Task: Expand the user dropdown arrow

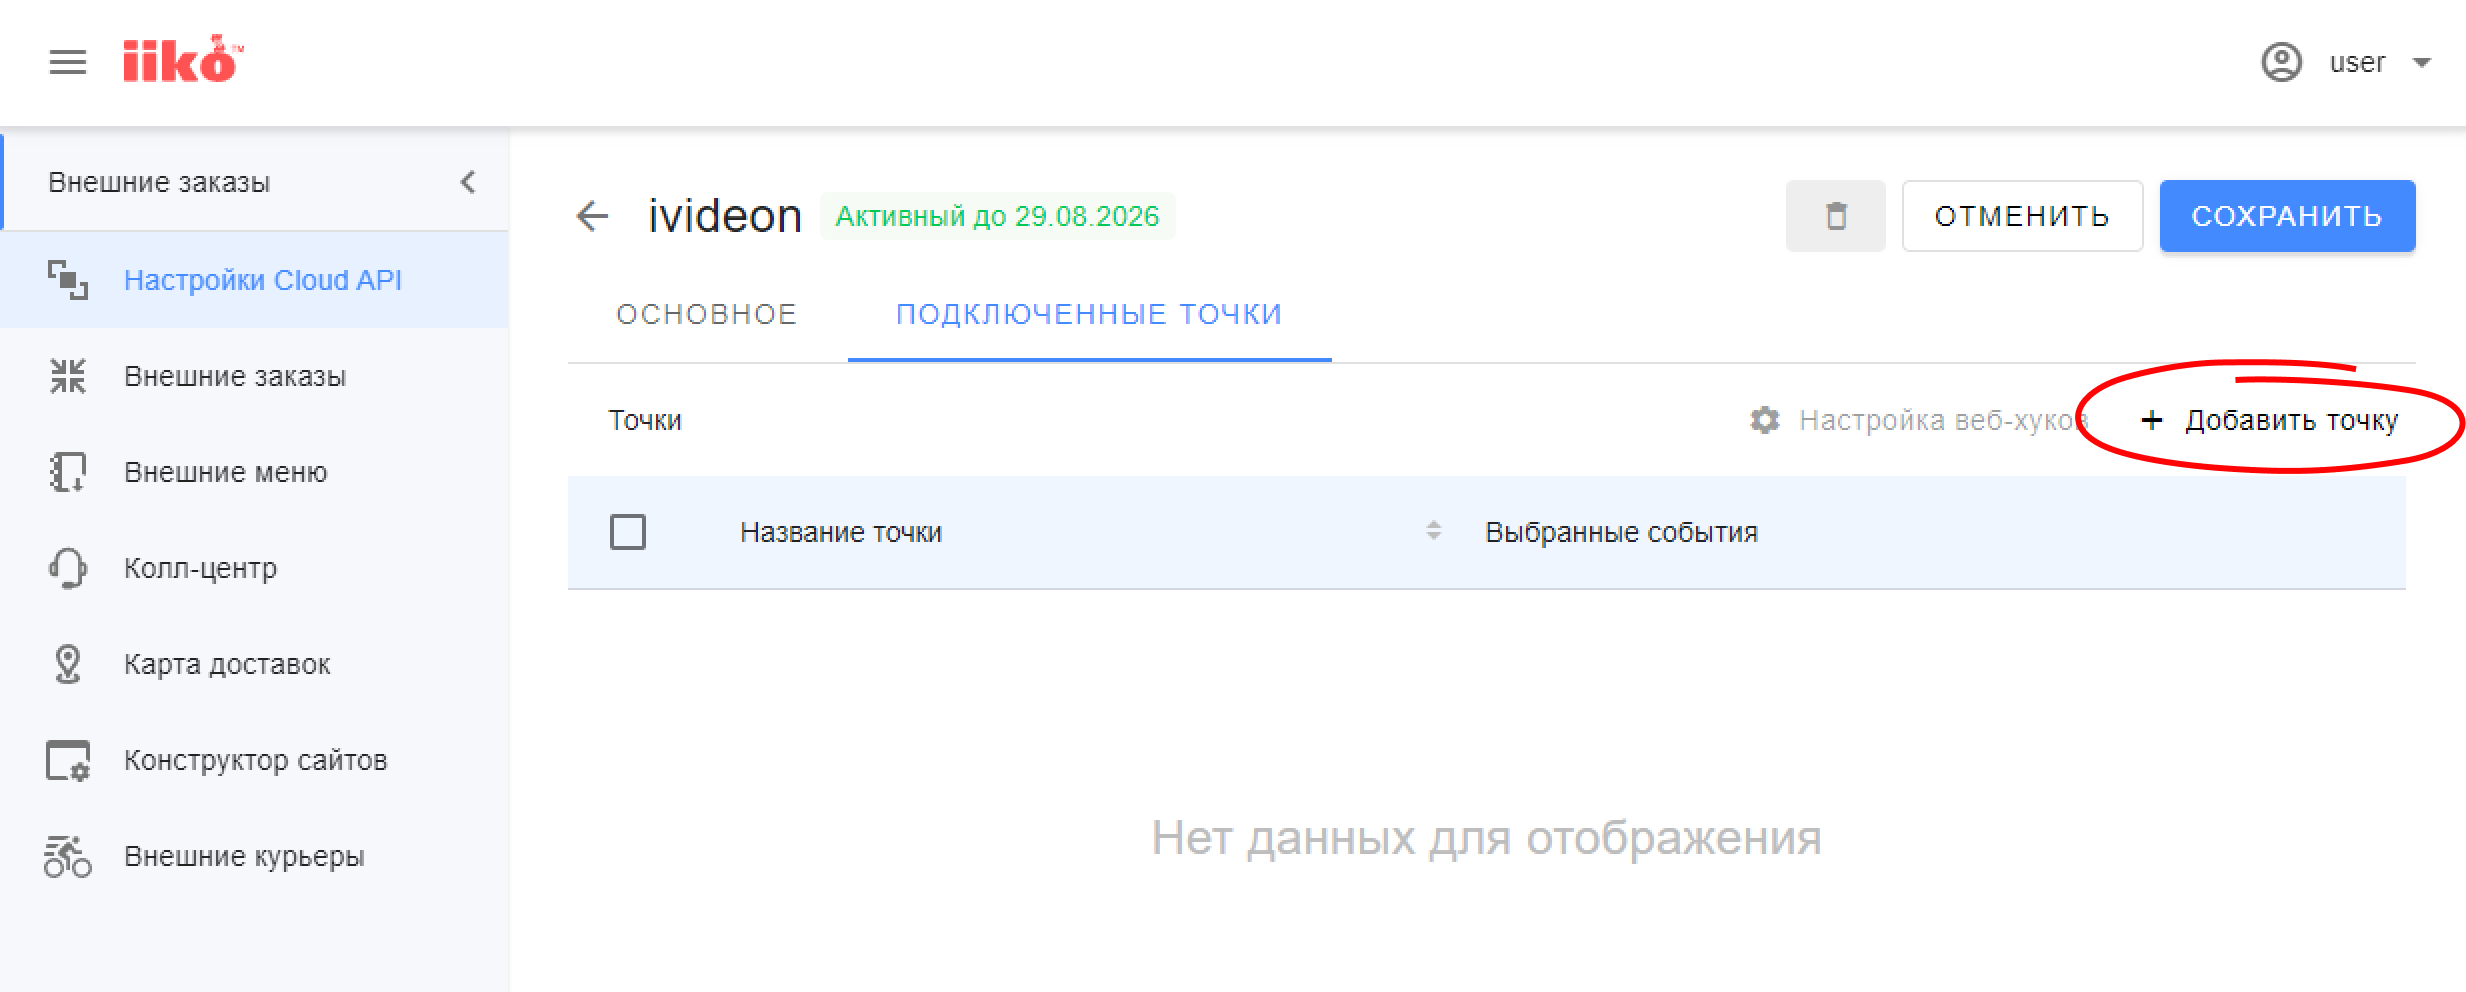Action: 2421,63
